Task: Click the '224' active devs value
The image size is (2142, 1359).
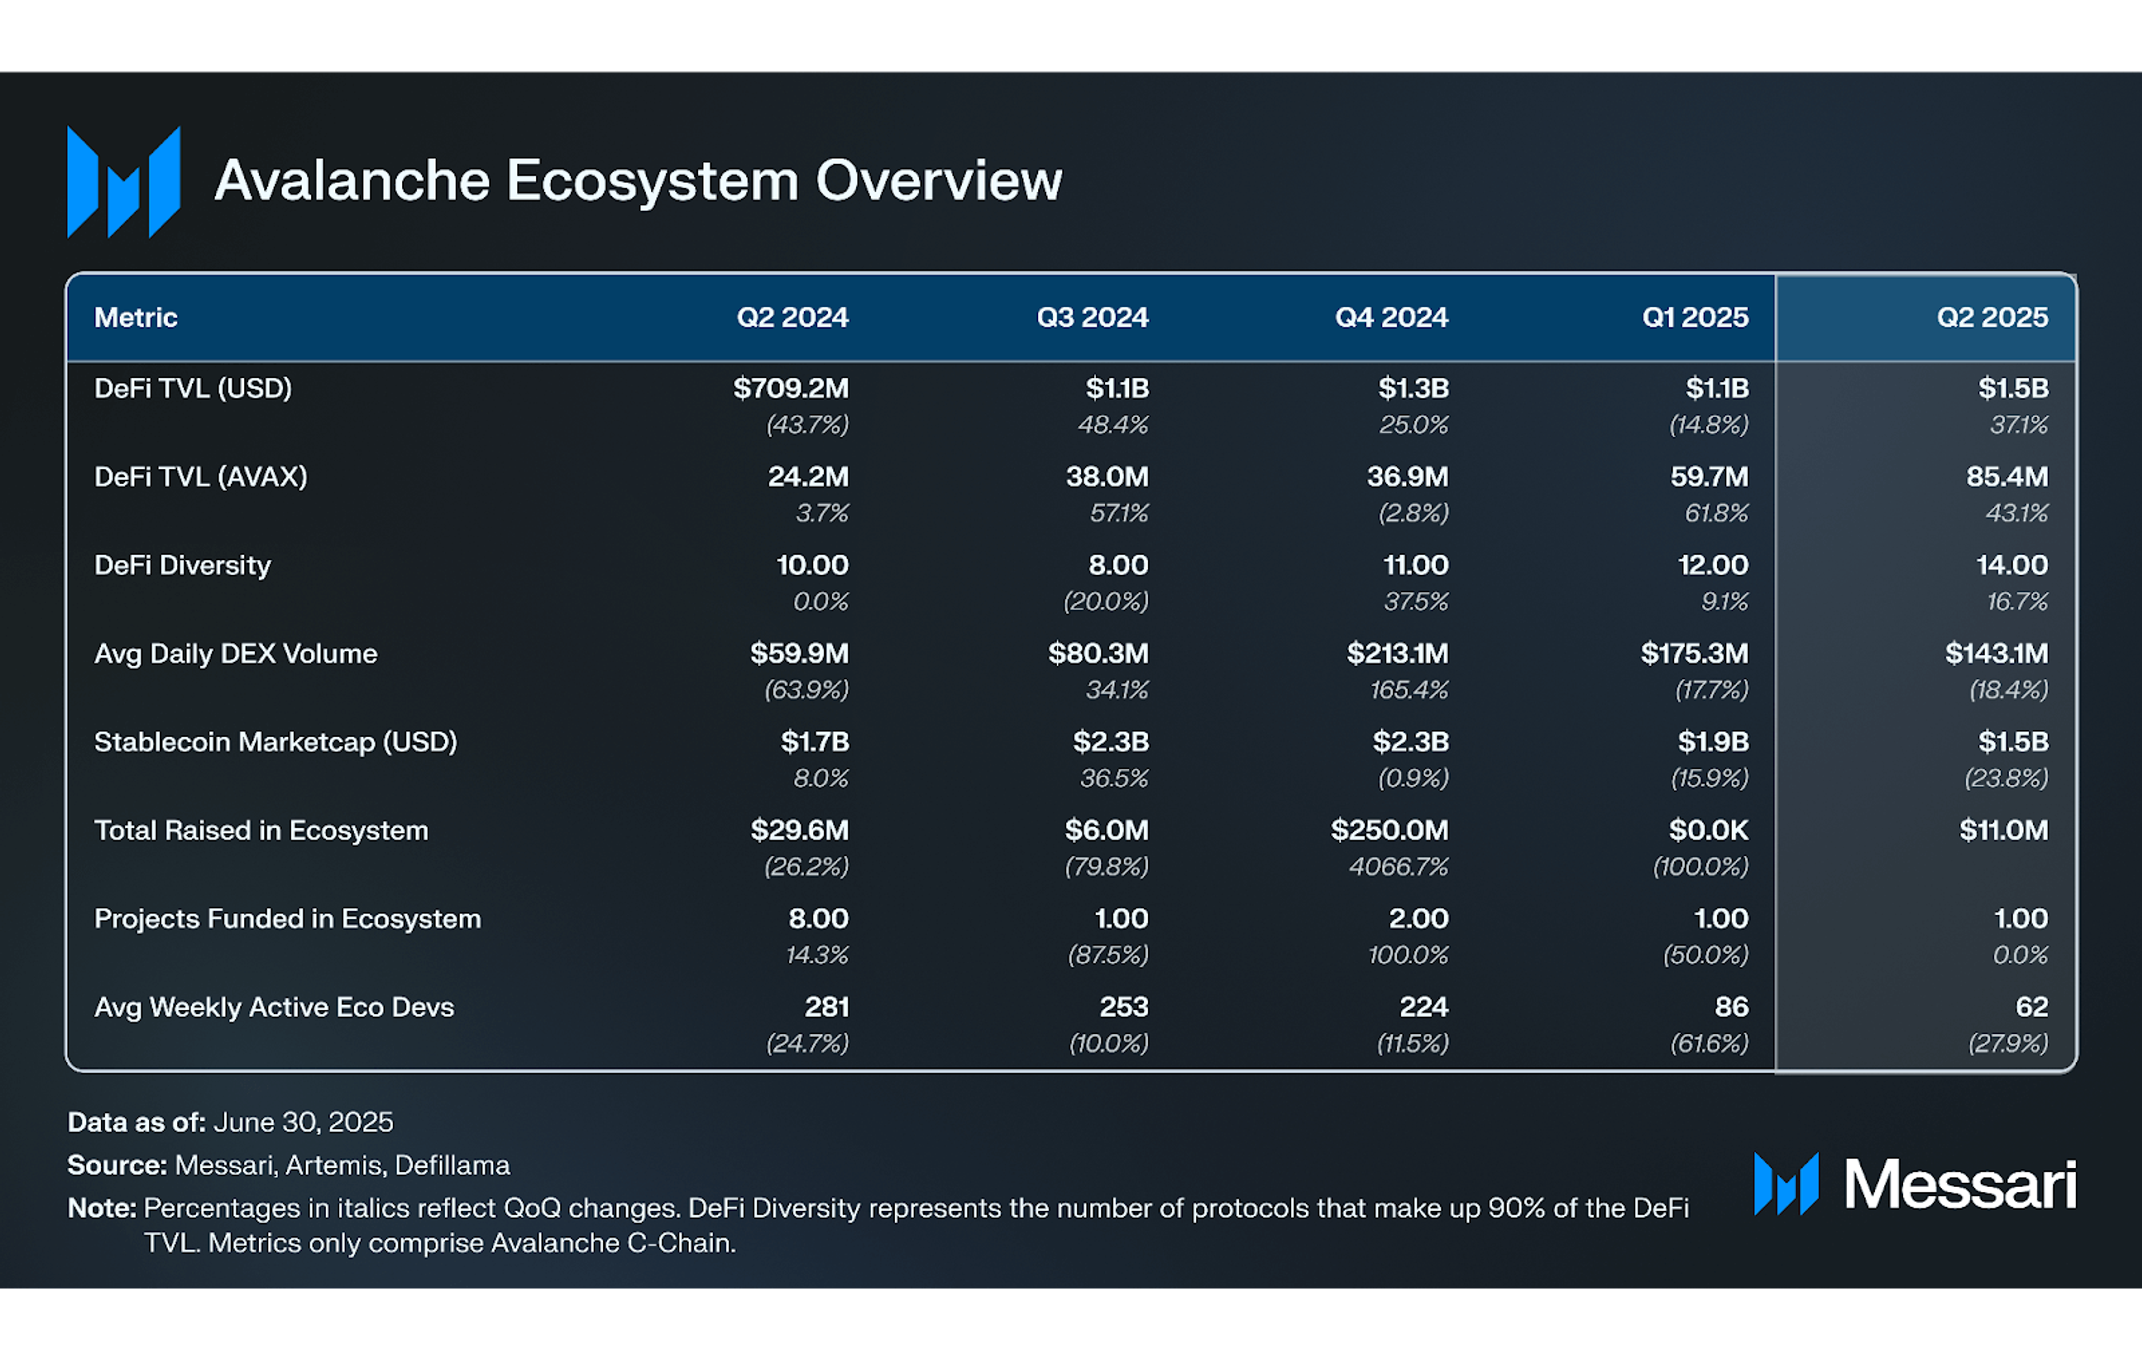Action: [1423, 1007]
